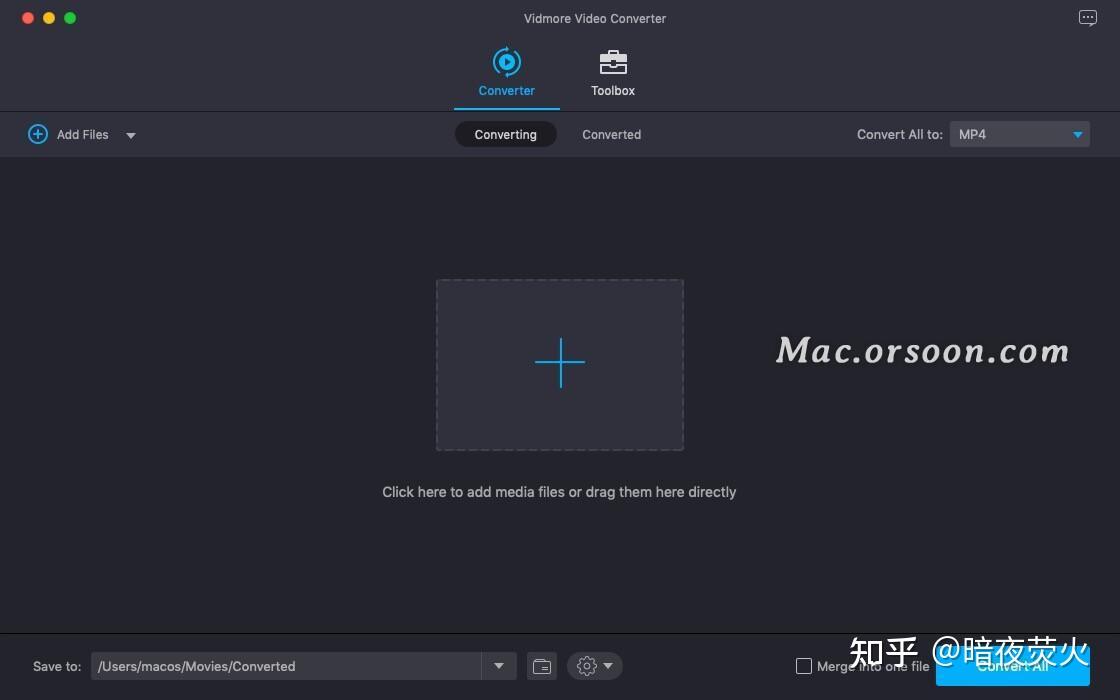Open the Convert All to MP4 dropdown
The height and width of the screenshot is (700, 1120).
click(x=1019, y=134)
